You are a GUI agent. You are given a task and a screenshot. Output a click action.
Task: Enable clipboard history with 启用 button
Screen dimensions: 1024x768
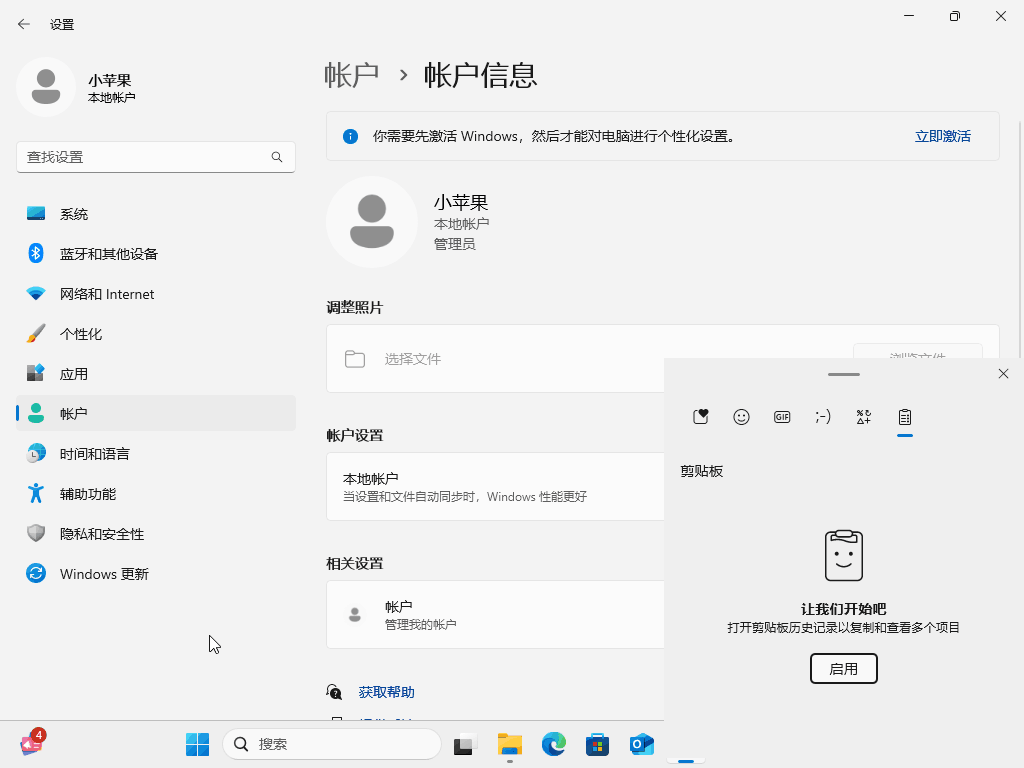843,669
